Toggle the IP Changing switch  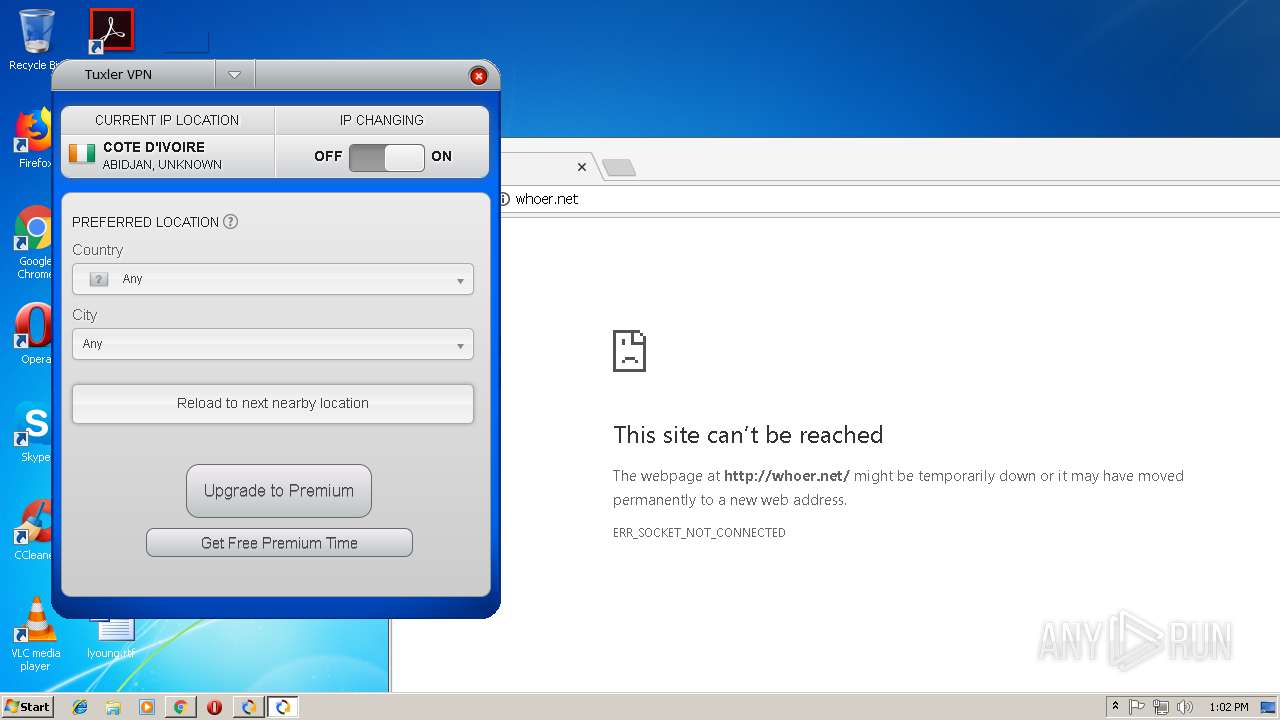[387, 157]
